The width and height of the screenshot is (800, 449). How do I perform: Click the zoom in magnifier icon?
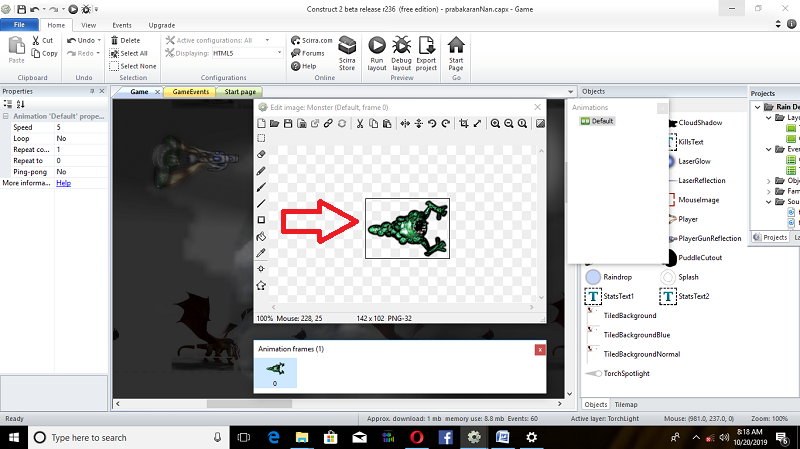495,123
